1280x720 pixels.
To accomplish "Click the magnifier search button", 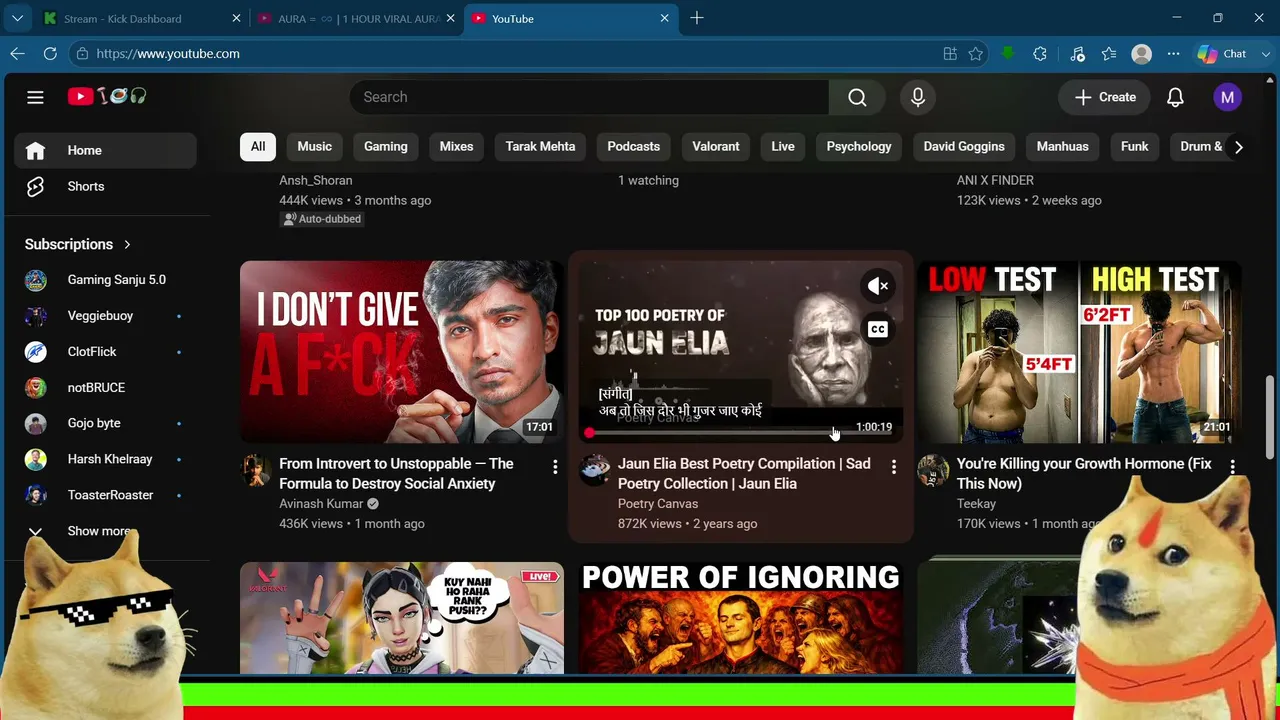I will click(x=857, y=97).
